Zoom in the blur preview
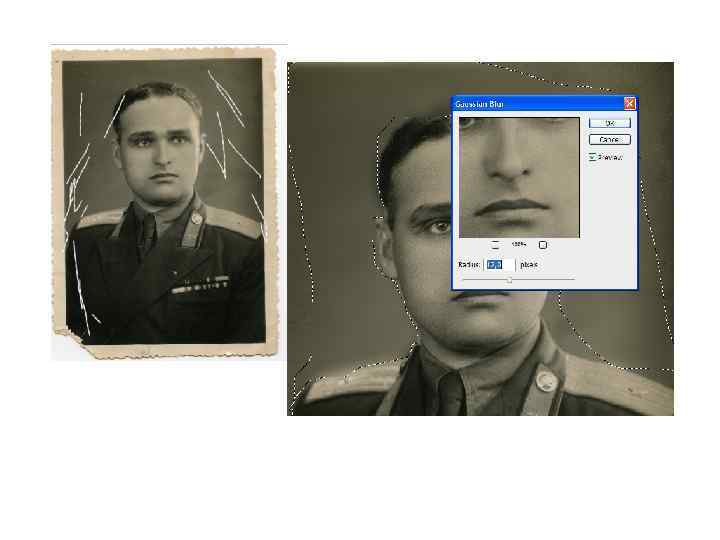 [543, 245]
